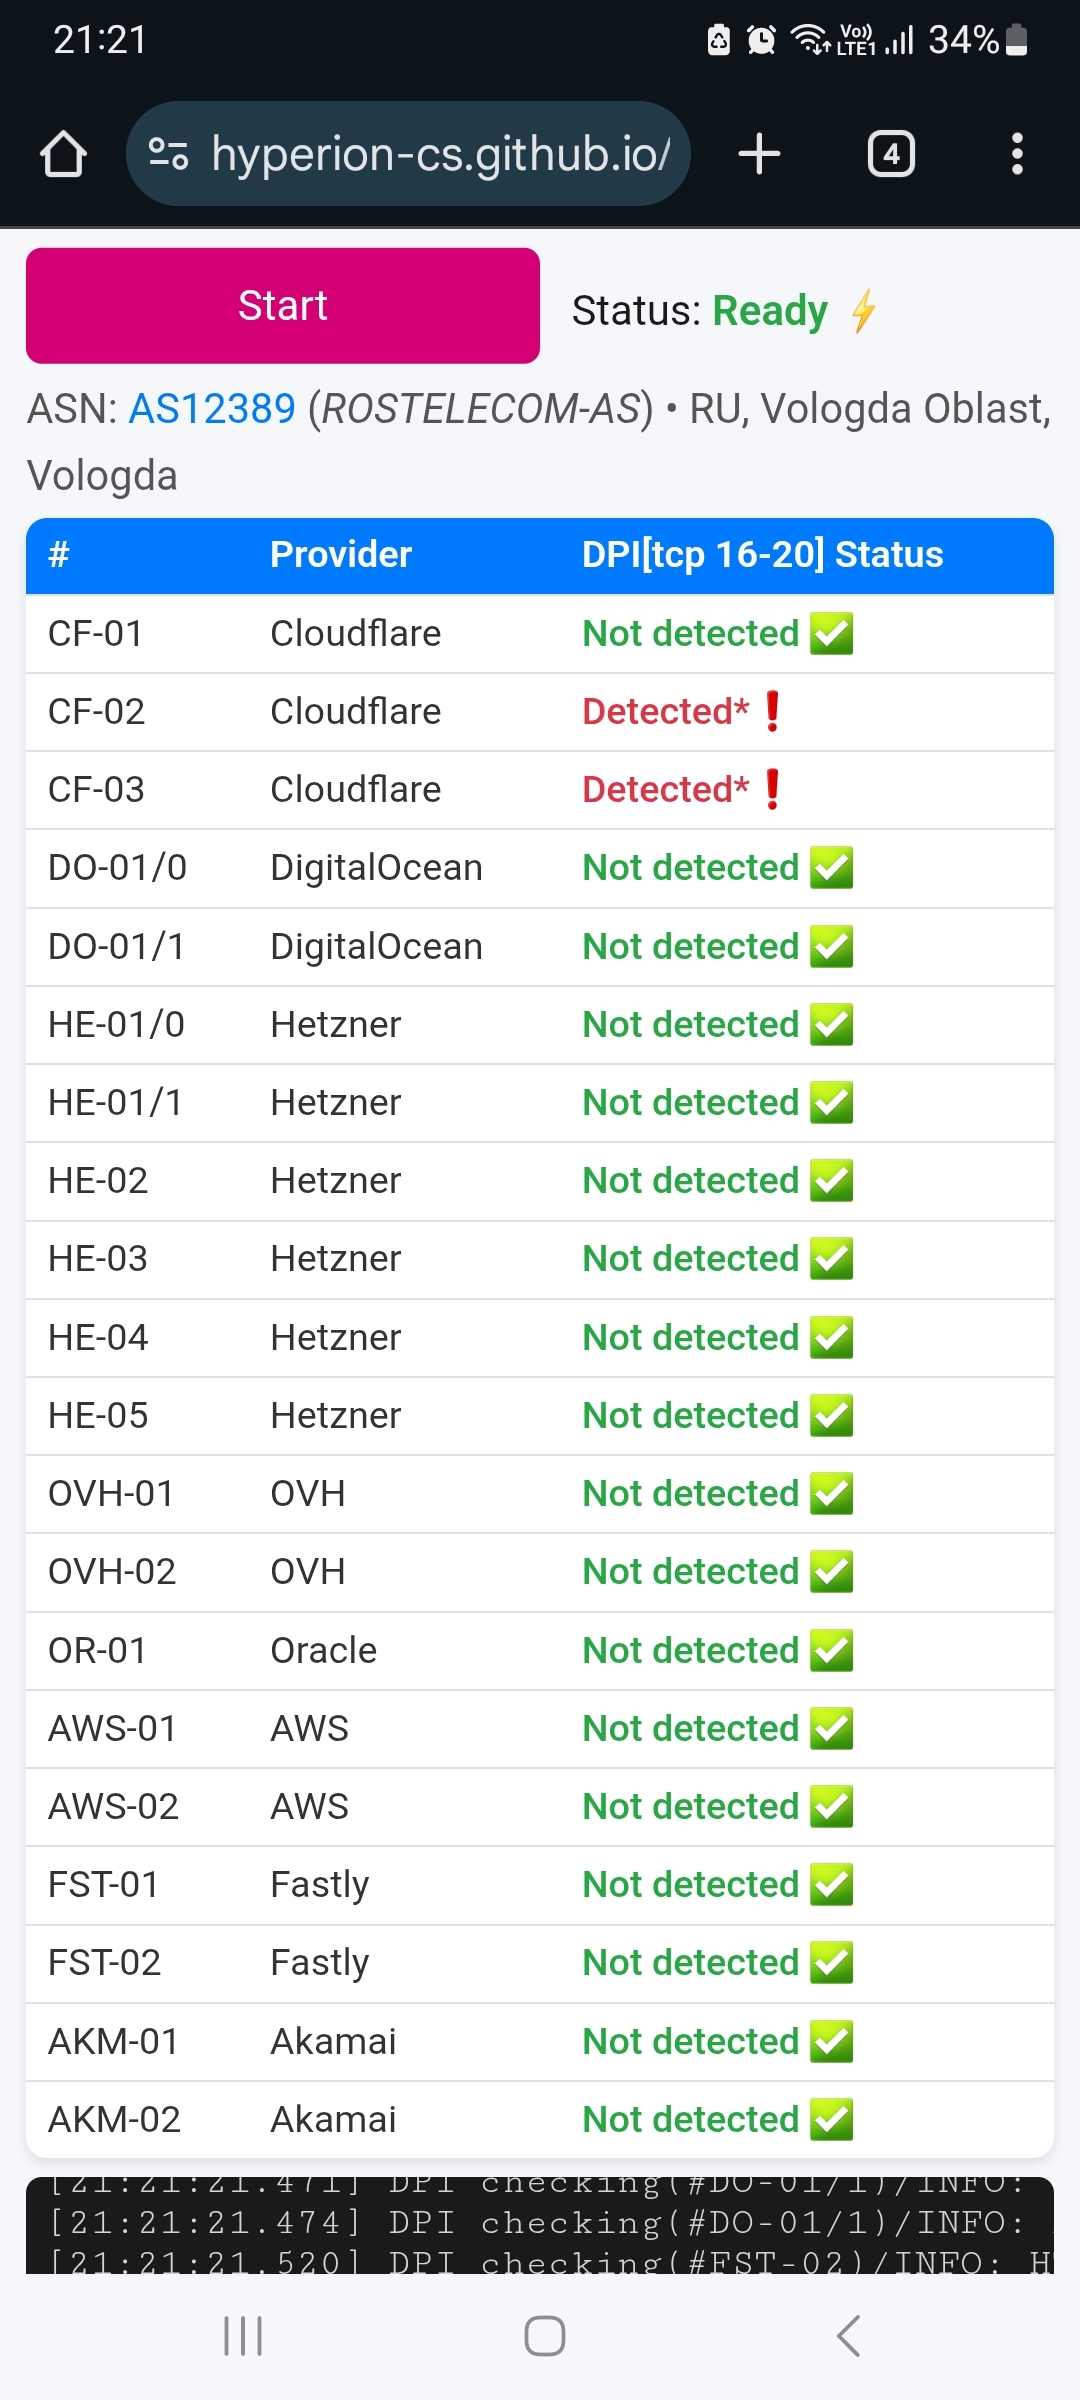This screenshot has width=1080, height=2400.
Task: Open the browser three-dot menu
Action: 1017,154
